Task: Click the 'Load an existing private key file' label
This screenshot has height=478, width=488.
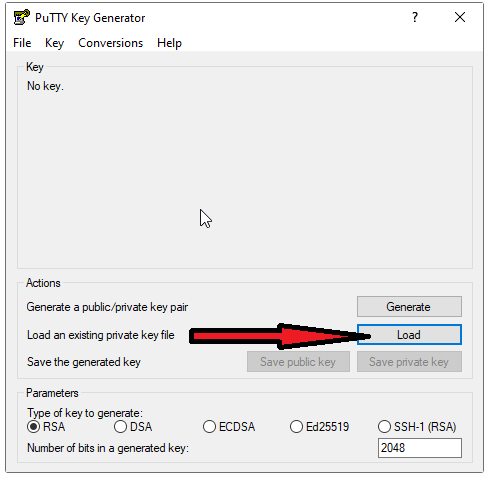Action: 101,335
